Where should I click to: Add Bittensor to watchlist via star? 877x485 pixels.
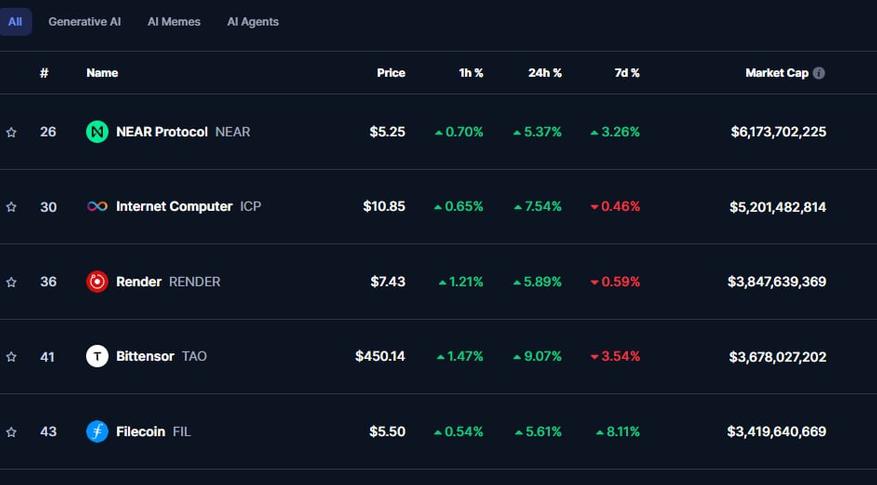click(11, 356)
